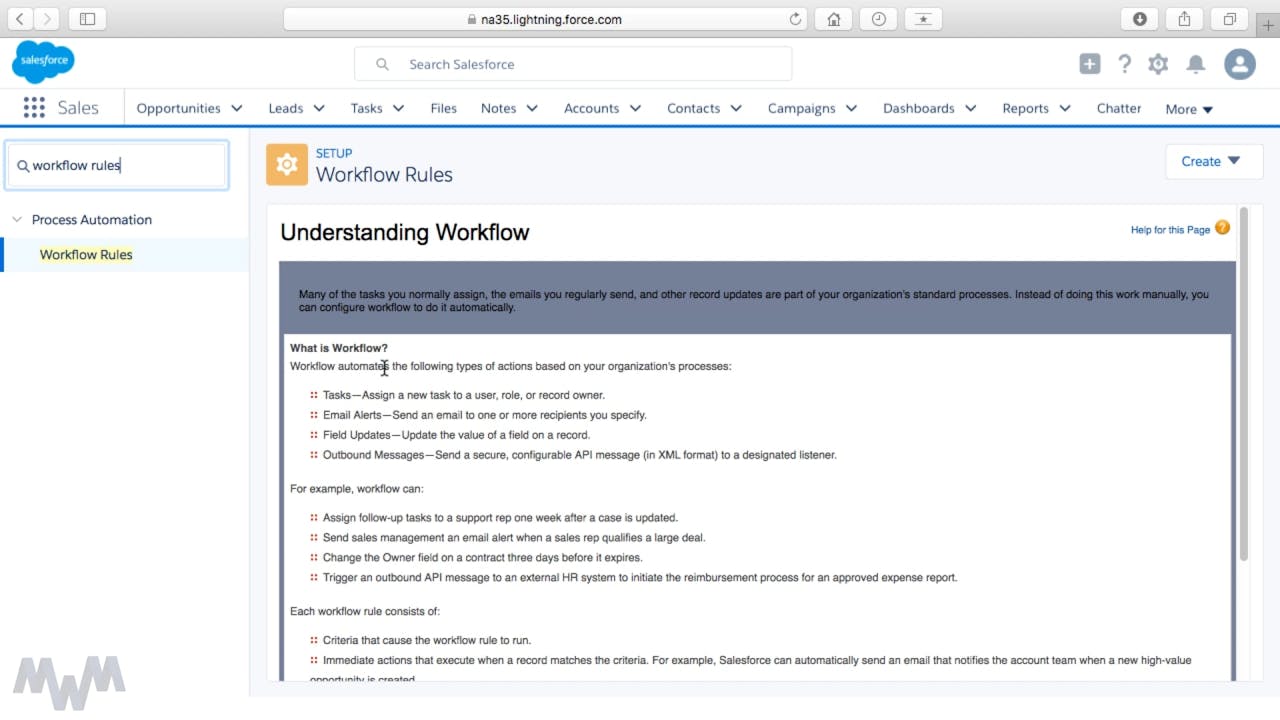
Task: Reload page in Safari address bar
Action: [x=796, y=19]
